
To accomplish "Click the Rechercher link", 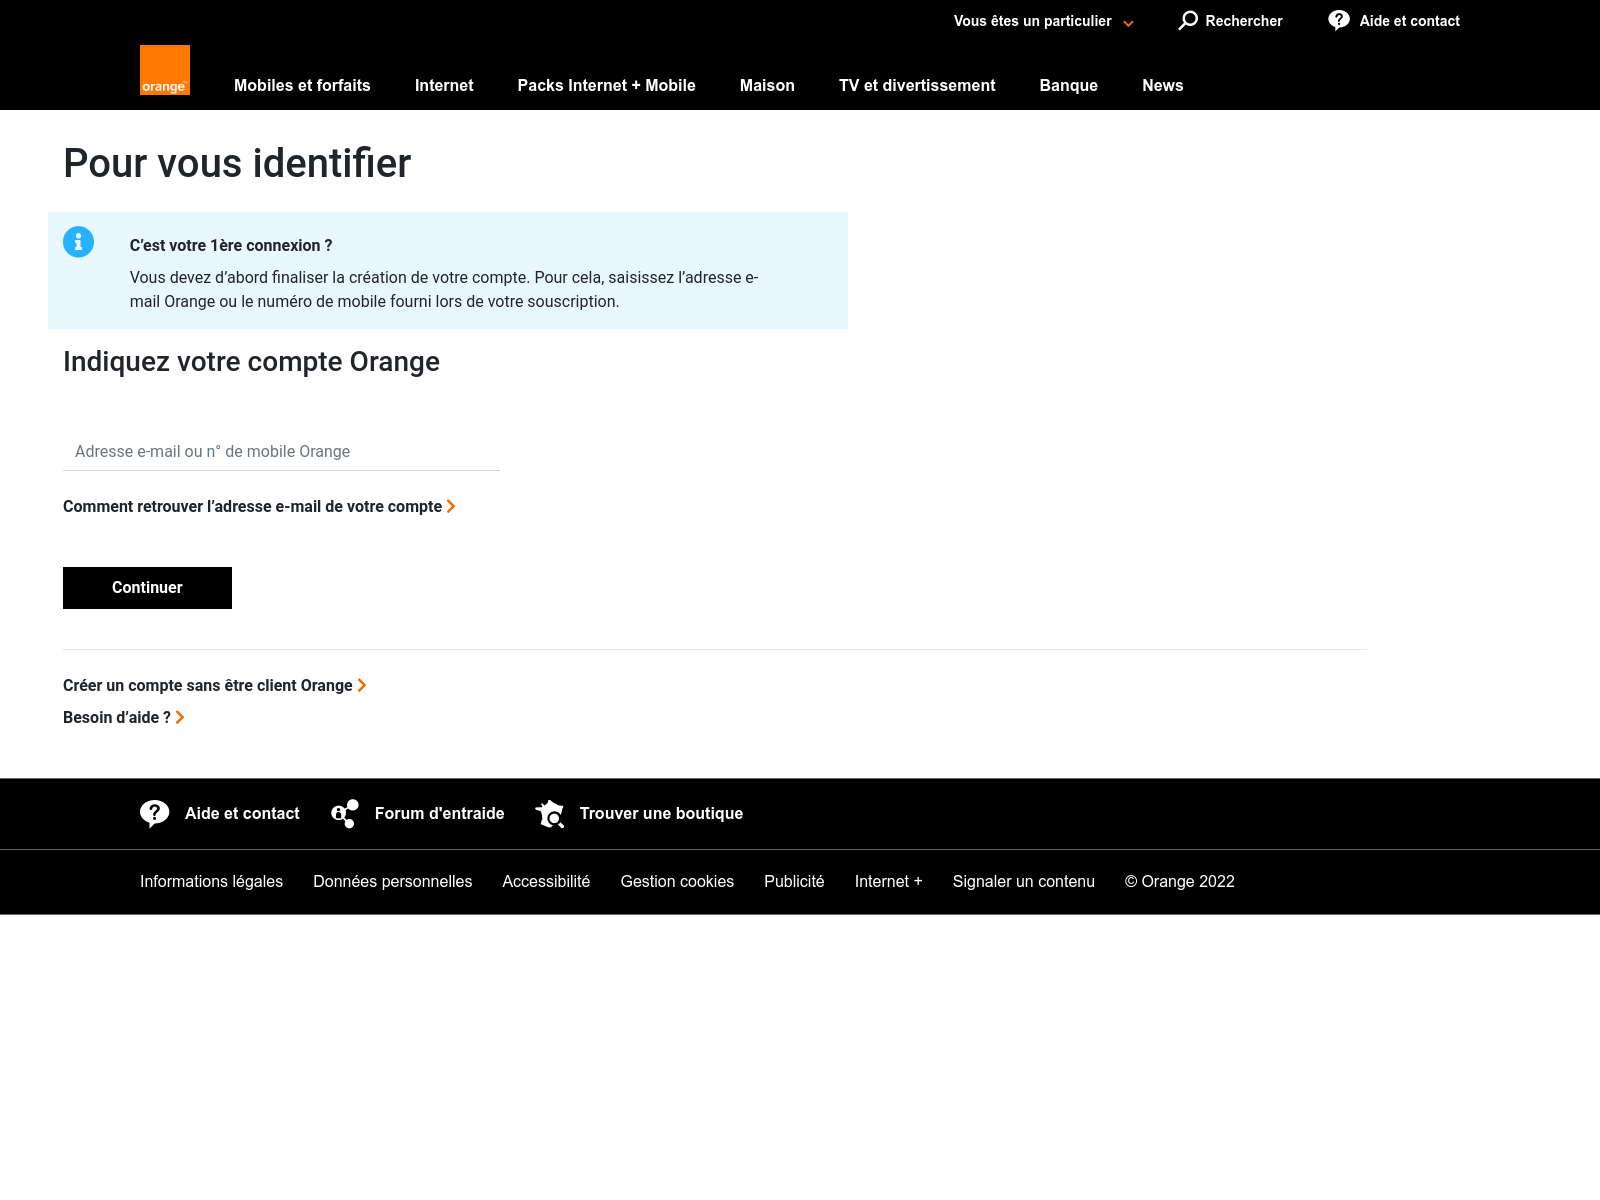I will click(1243, 21).
